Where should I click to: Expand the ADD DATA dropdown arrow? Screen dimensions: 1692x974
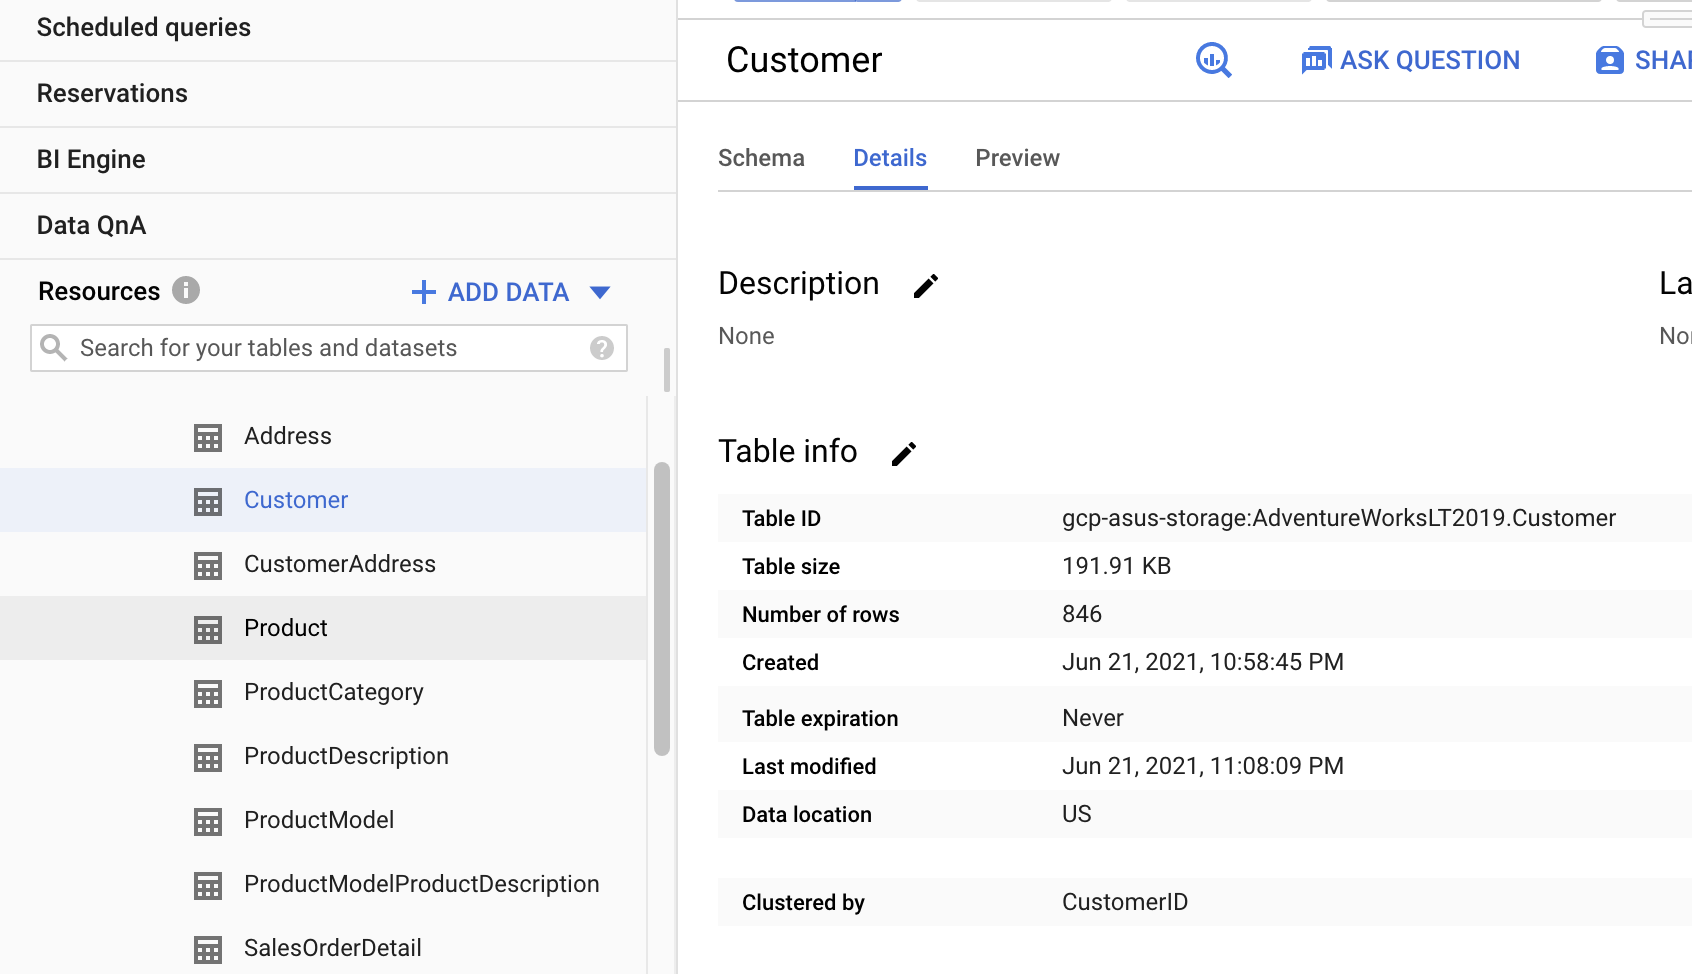pos(600,292)
